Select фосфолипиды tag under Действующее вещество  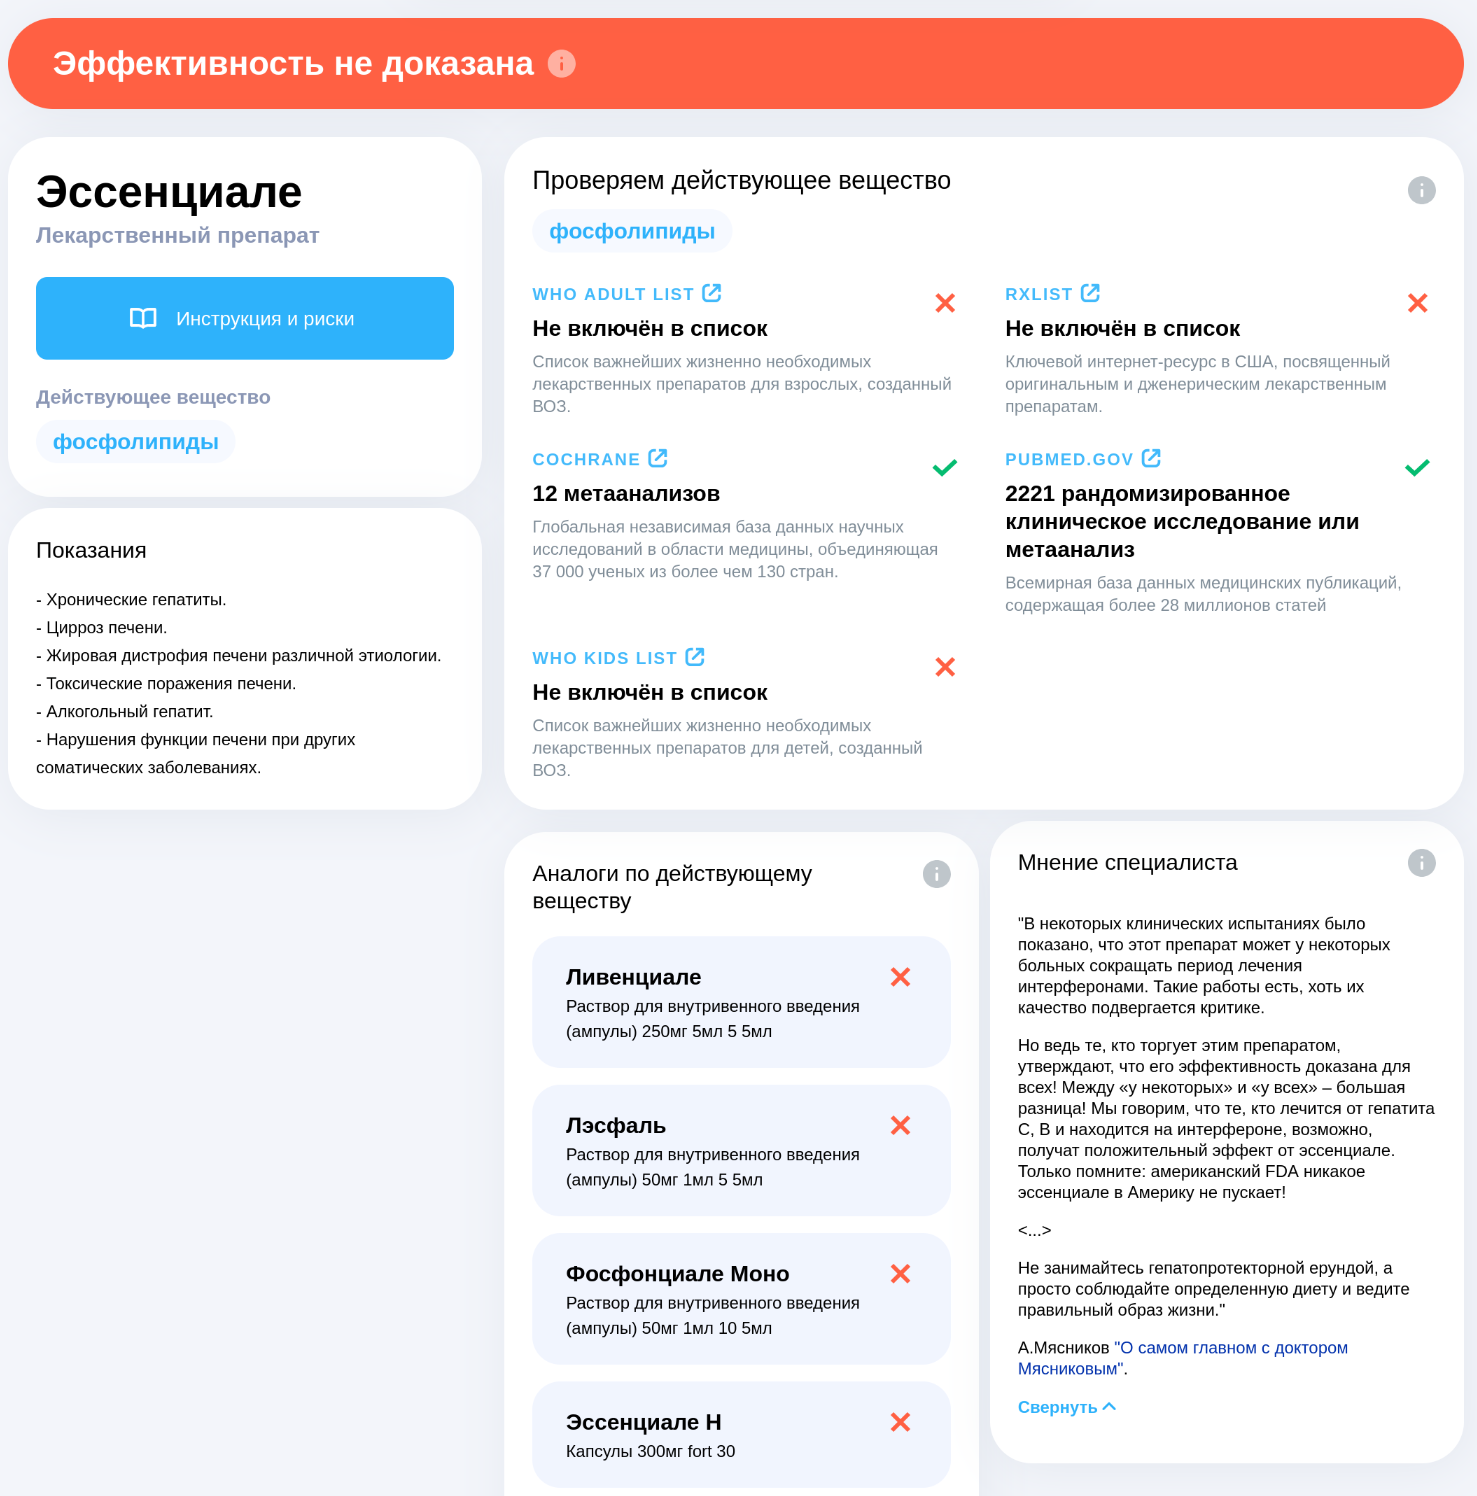pyautogui.click(x=136, y=442)
